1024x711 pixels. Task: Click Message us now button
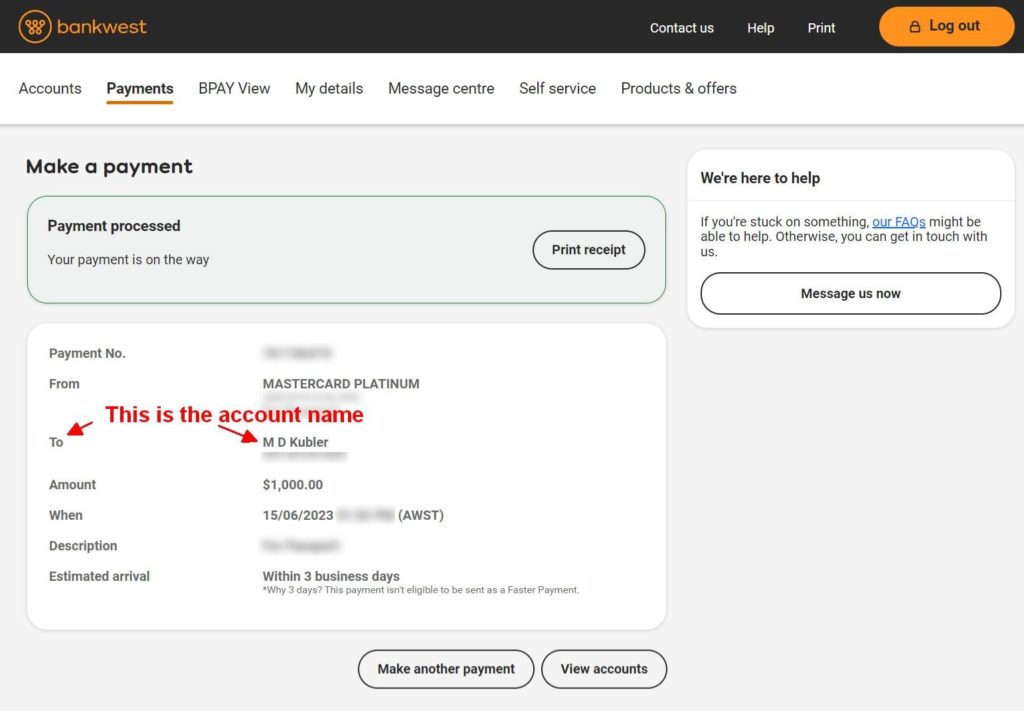pos(850,294)
